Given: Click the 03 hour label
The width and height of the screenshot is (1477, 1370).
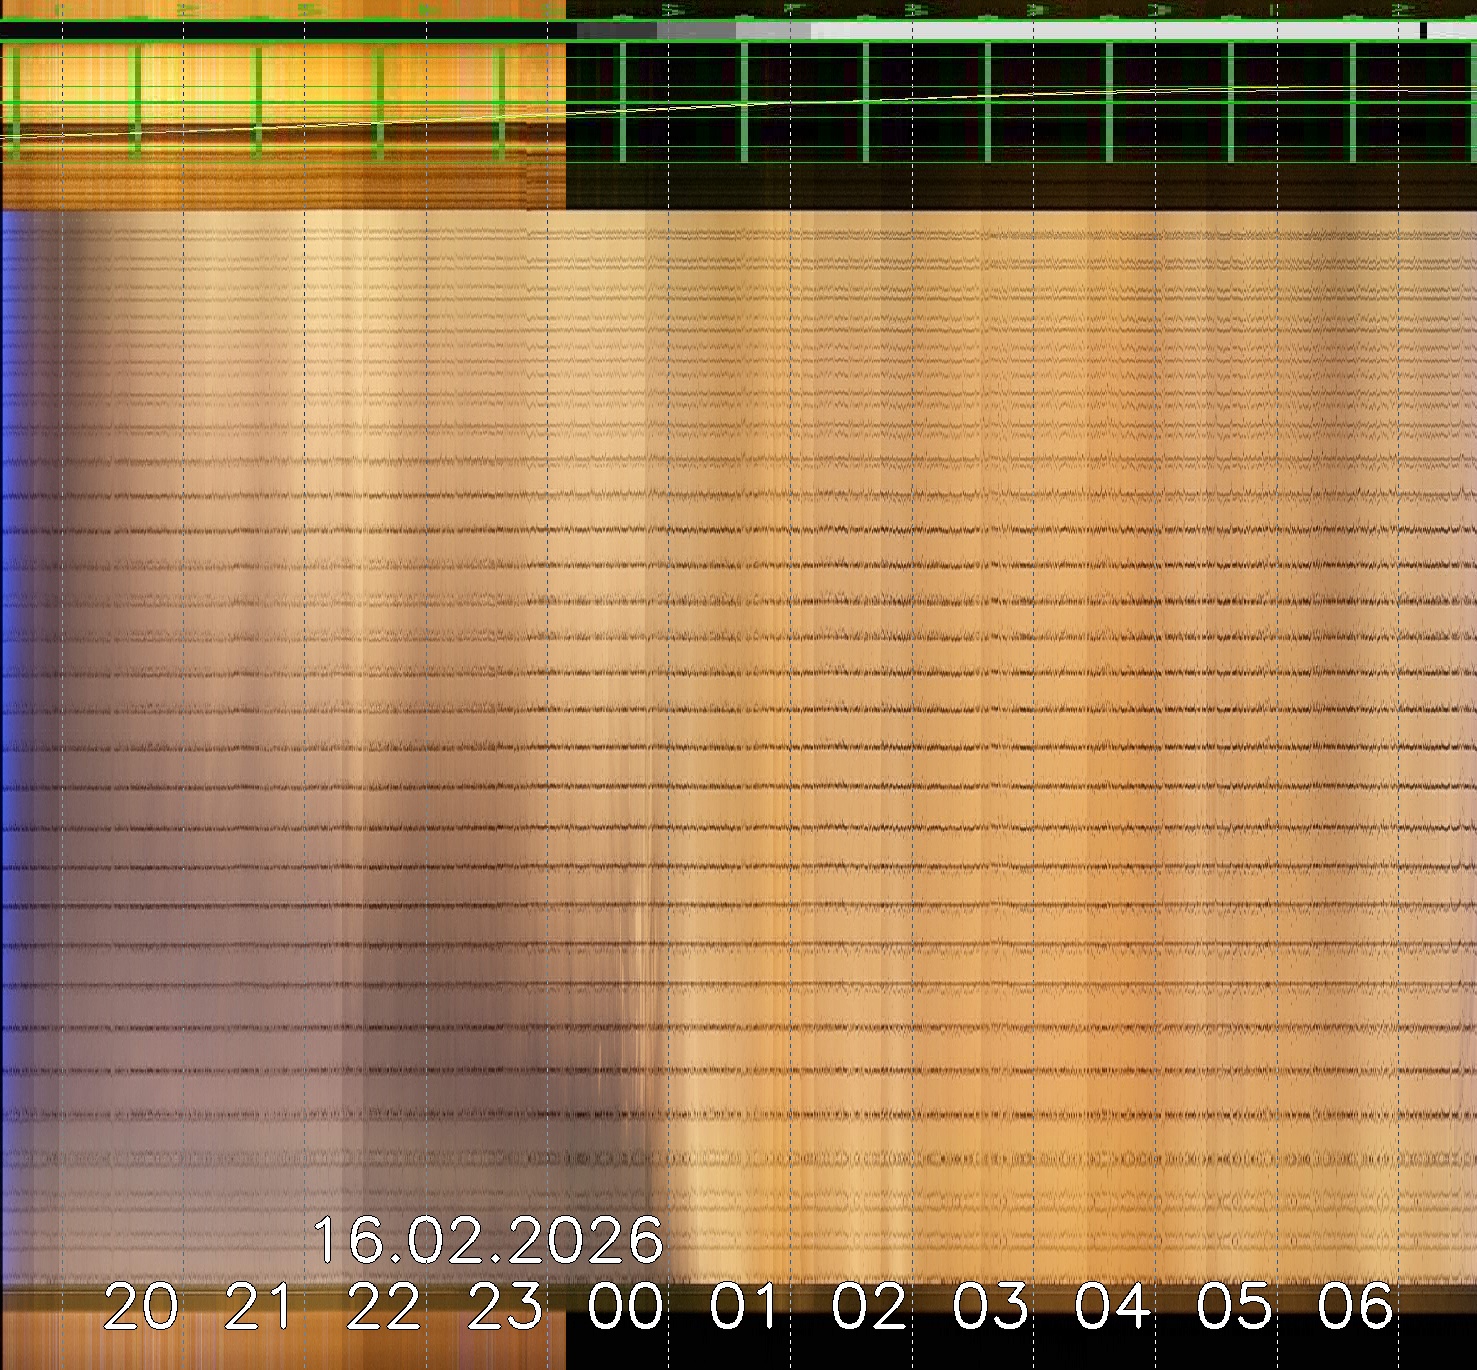Looking at the screenshot, I should point(990,1307).
